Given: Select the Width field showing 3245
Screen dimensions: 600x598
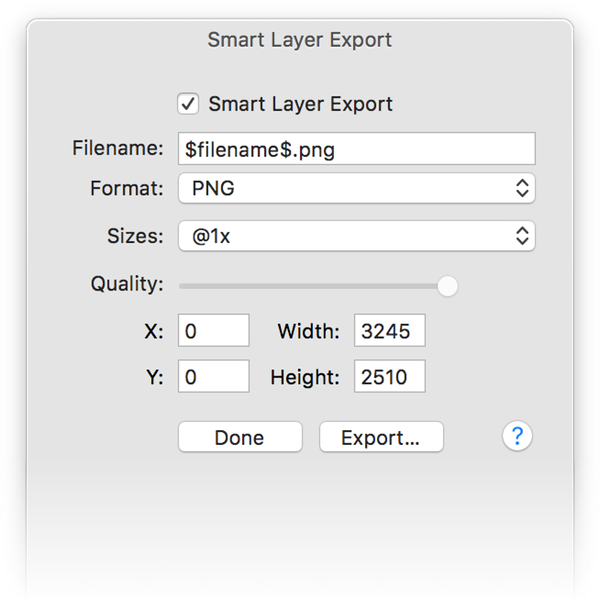Looking at the screenshot, I should [389, 330].
